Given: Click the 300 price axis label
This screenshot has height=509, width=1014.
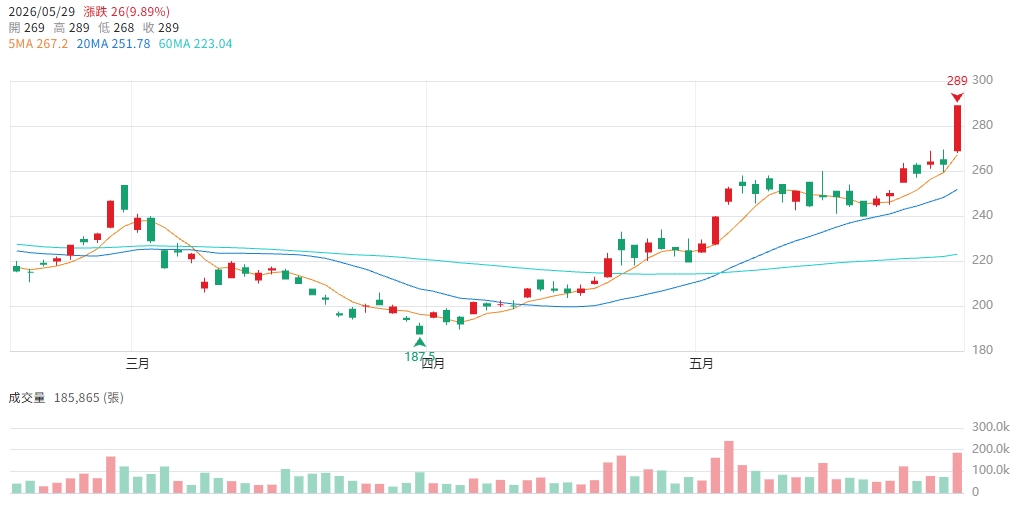Looking at the screenshot, I should [x=982, y=80].
